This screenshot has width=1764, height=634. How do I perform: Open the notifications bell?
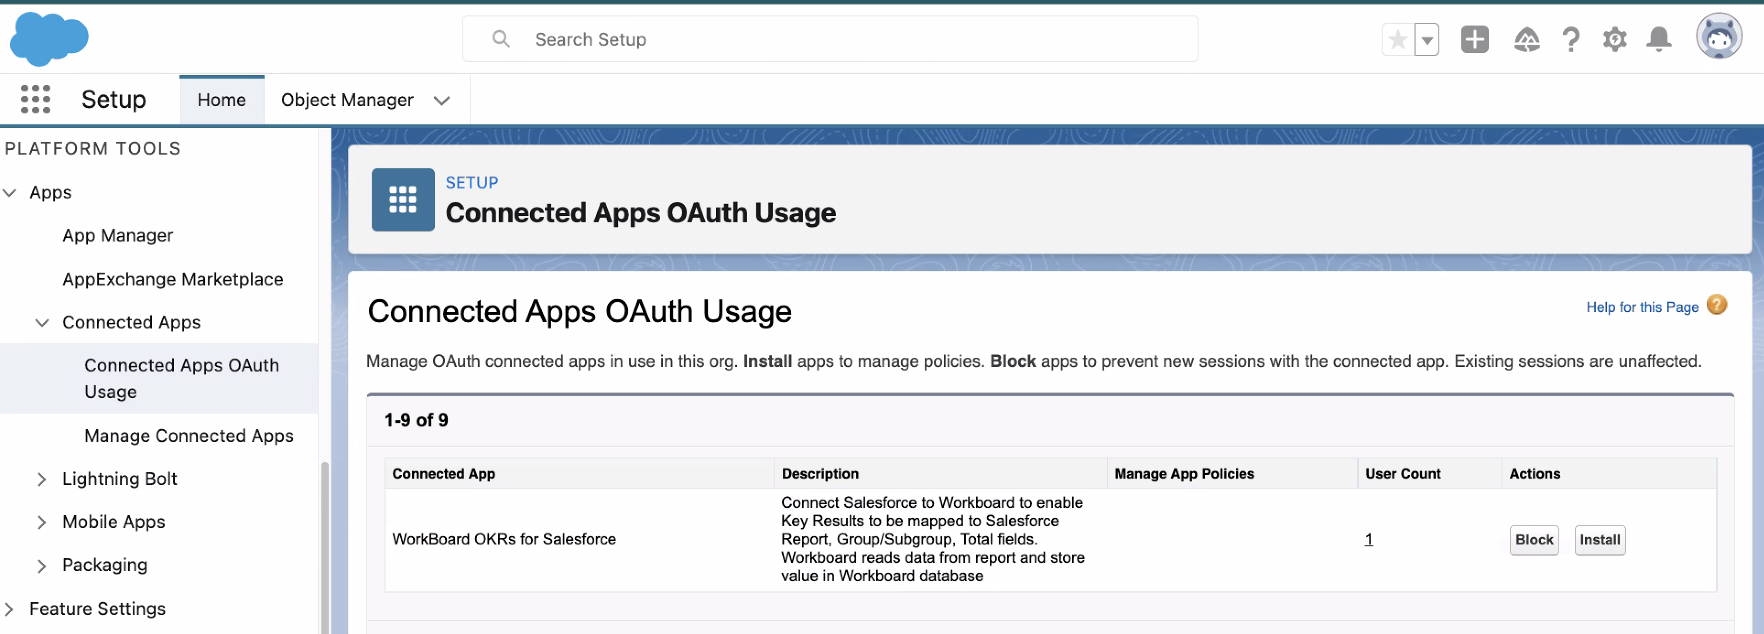[x=1659, y=39]
